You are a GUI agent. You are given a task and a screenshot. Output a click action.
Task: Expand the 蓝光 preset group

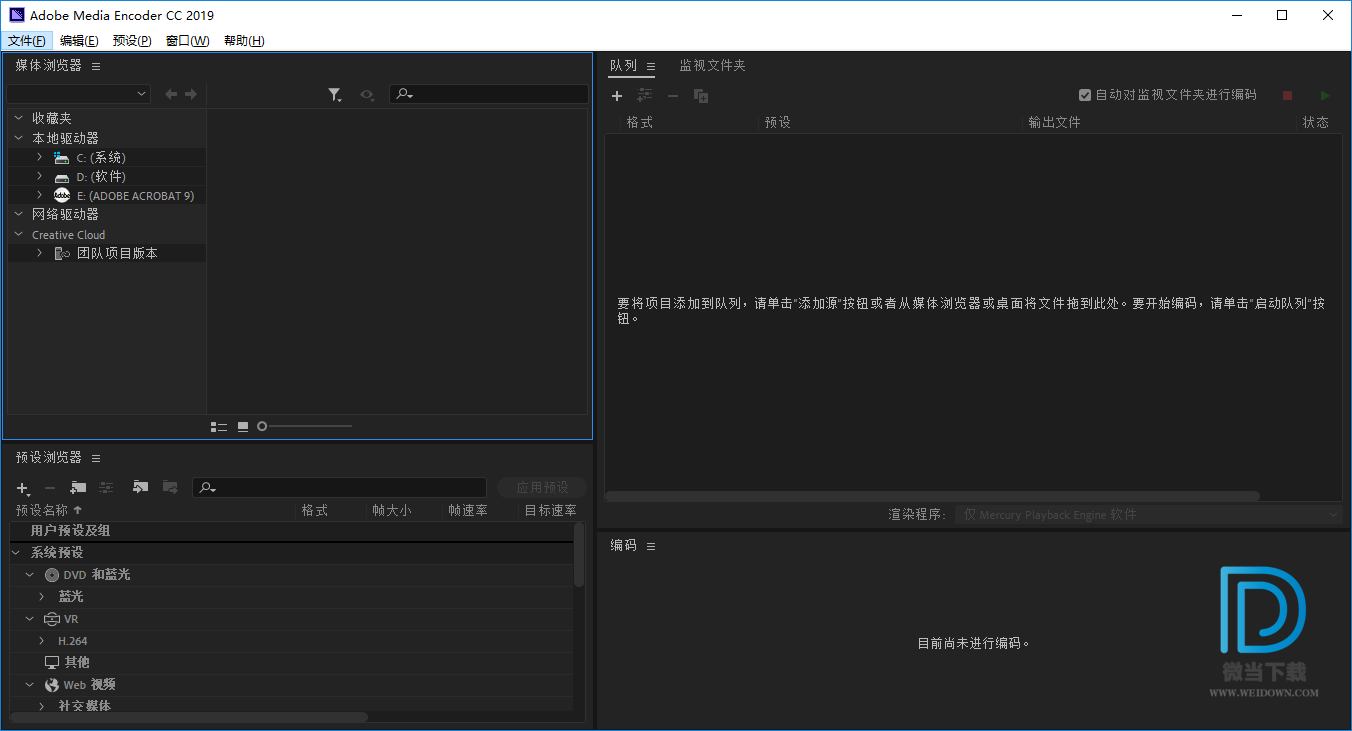click(42, 596)
